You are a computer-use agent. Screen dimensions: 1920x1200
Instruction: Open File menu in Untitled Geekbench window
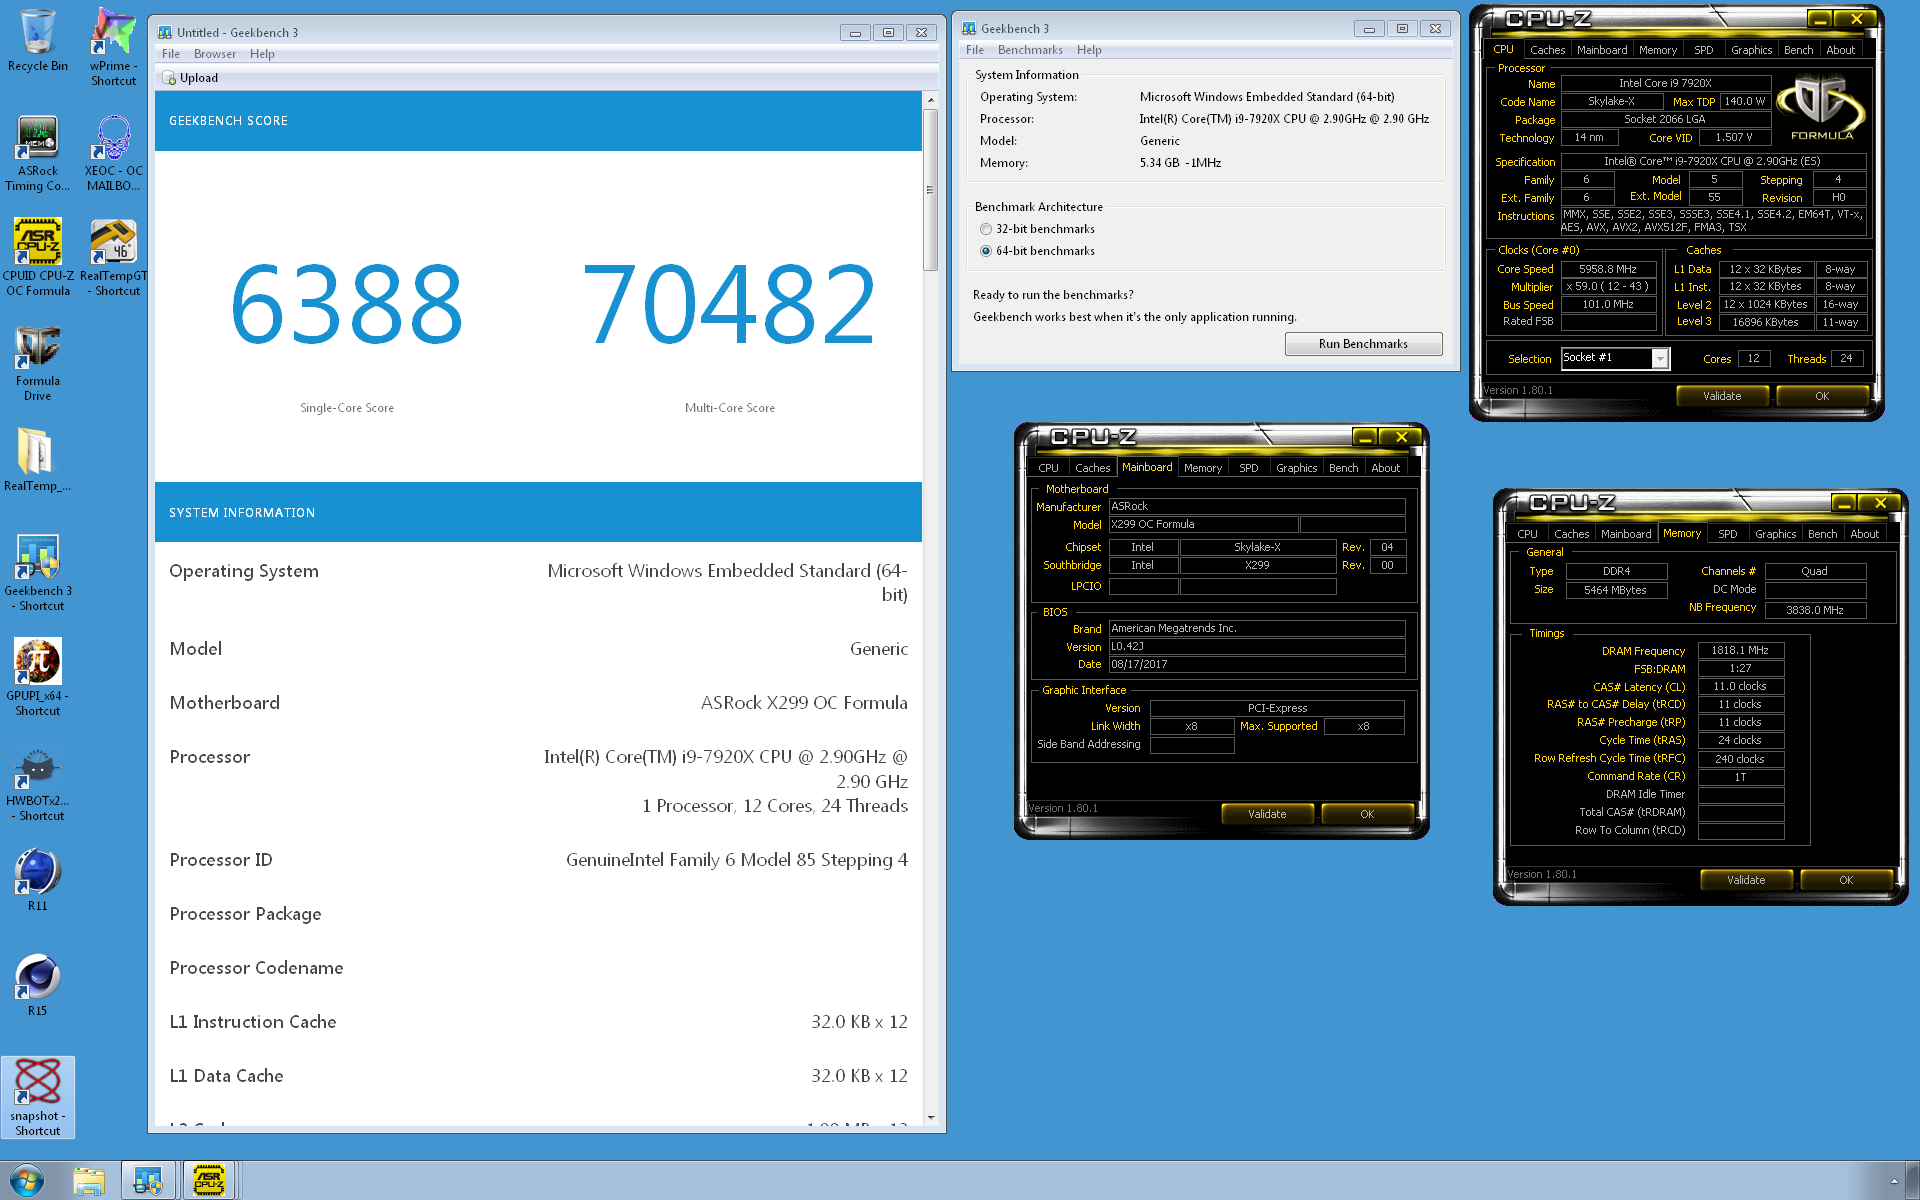pyautogui.click(x=171, y=54)
